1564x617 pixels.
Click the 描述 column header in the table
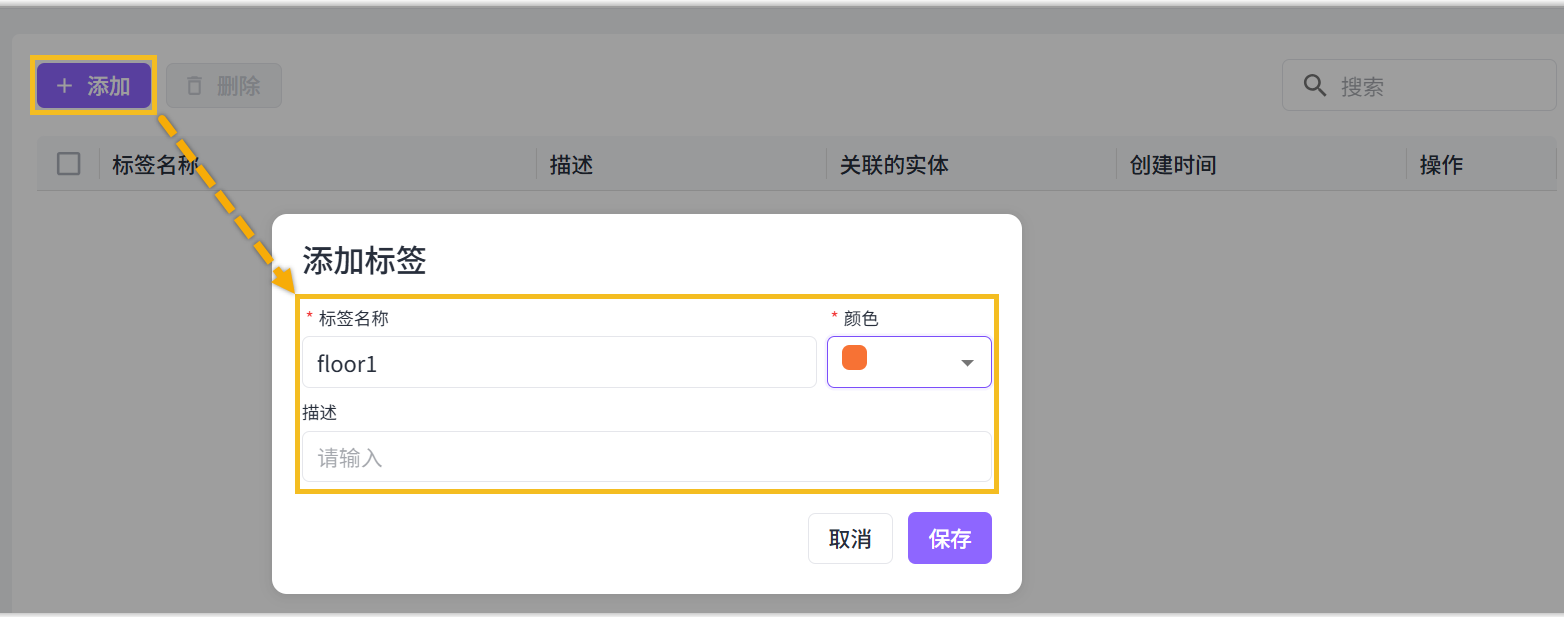571,165
